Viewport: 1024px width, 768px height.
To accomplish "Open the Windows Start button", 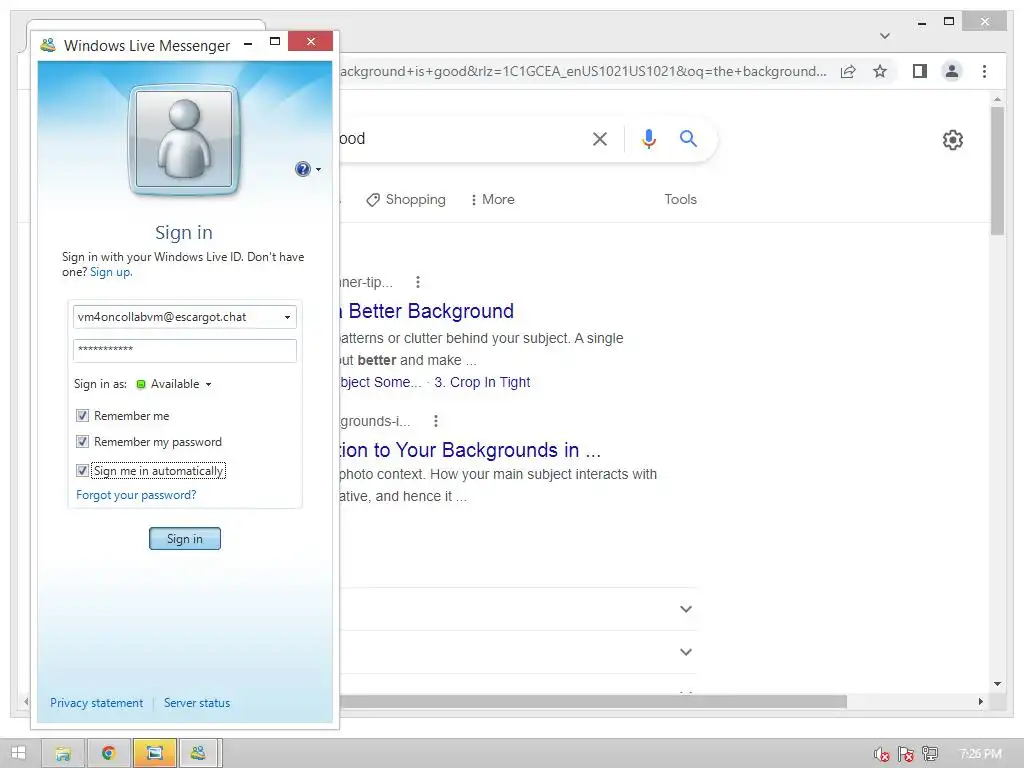I will tap(18, 753).
